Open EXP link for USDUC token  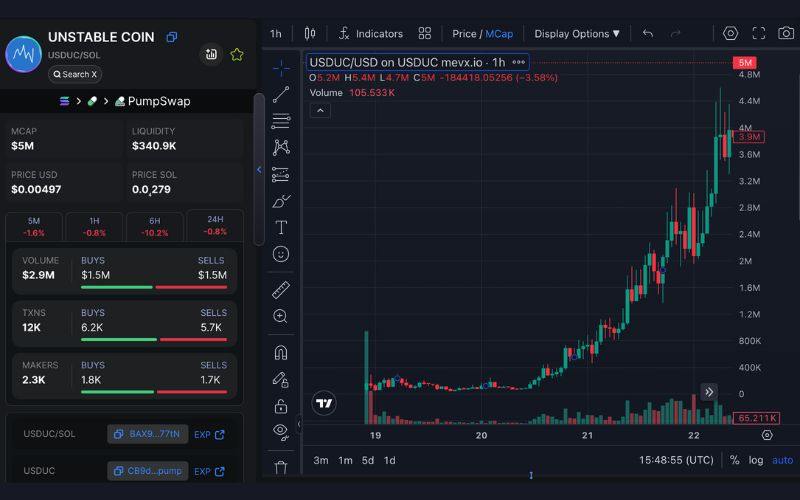pyautogui.click(x=209, y=471)
